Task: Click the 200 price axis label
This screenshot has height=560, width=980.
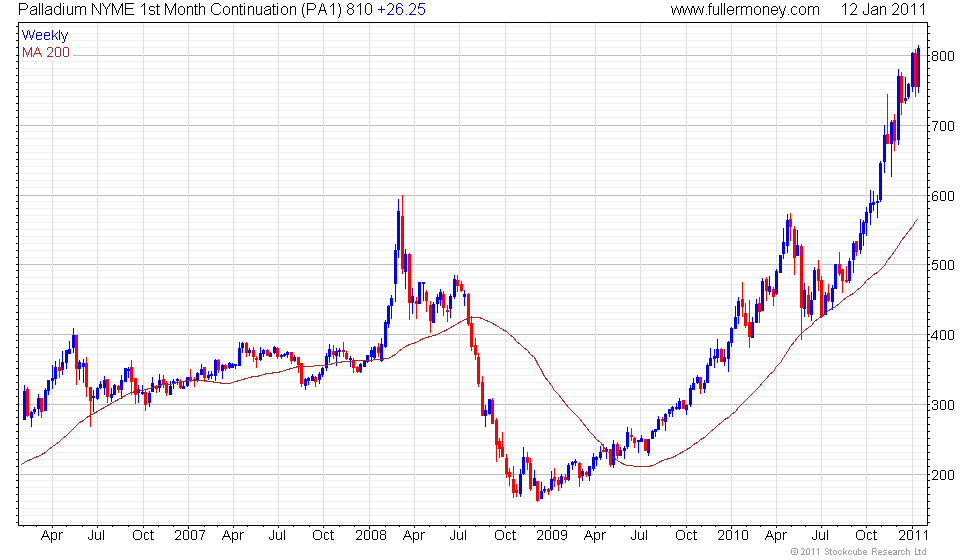Action: tap(942, 475)
